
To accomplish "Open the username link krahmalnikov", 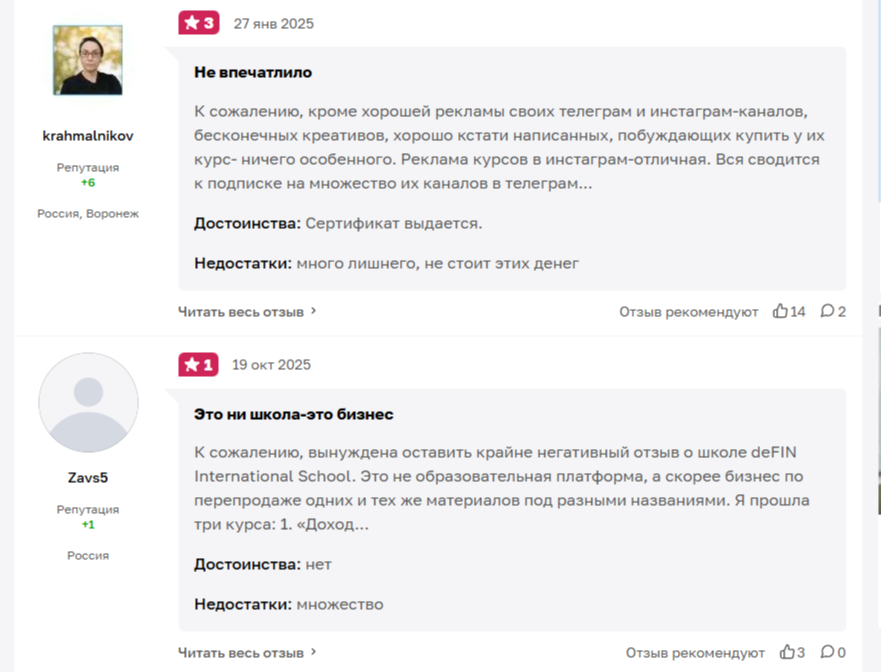I will [88, 136].
